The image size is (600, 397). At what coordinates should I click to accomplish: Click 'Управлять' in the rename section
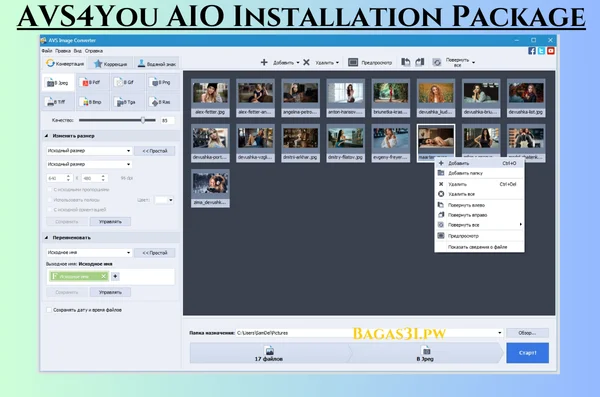[x=110, y=292]
